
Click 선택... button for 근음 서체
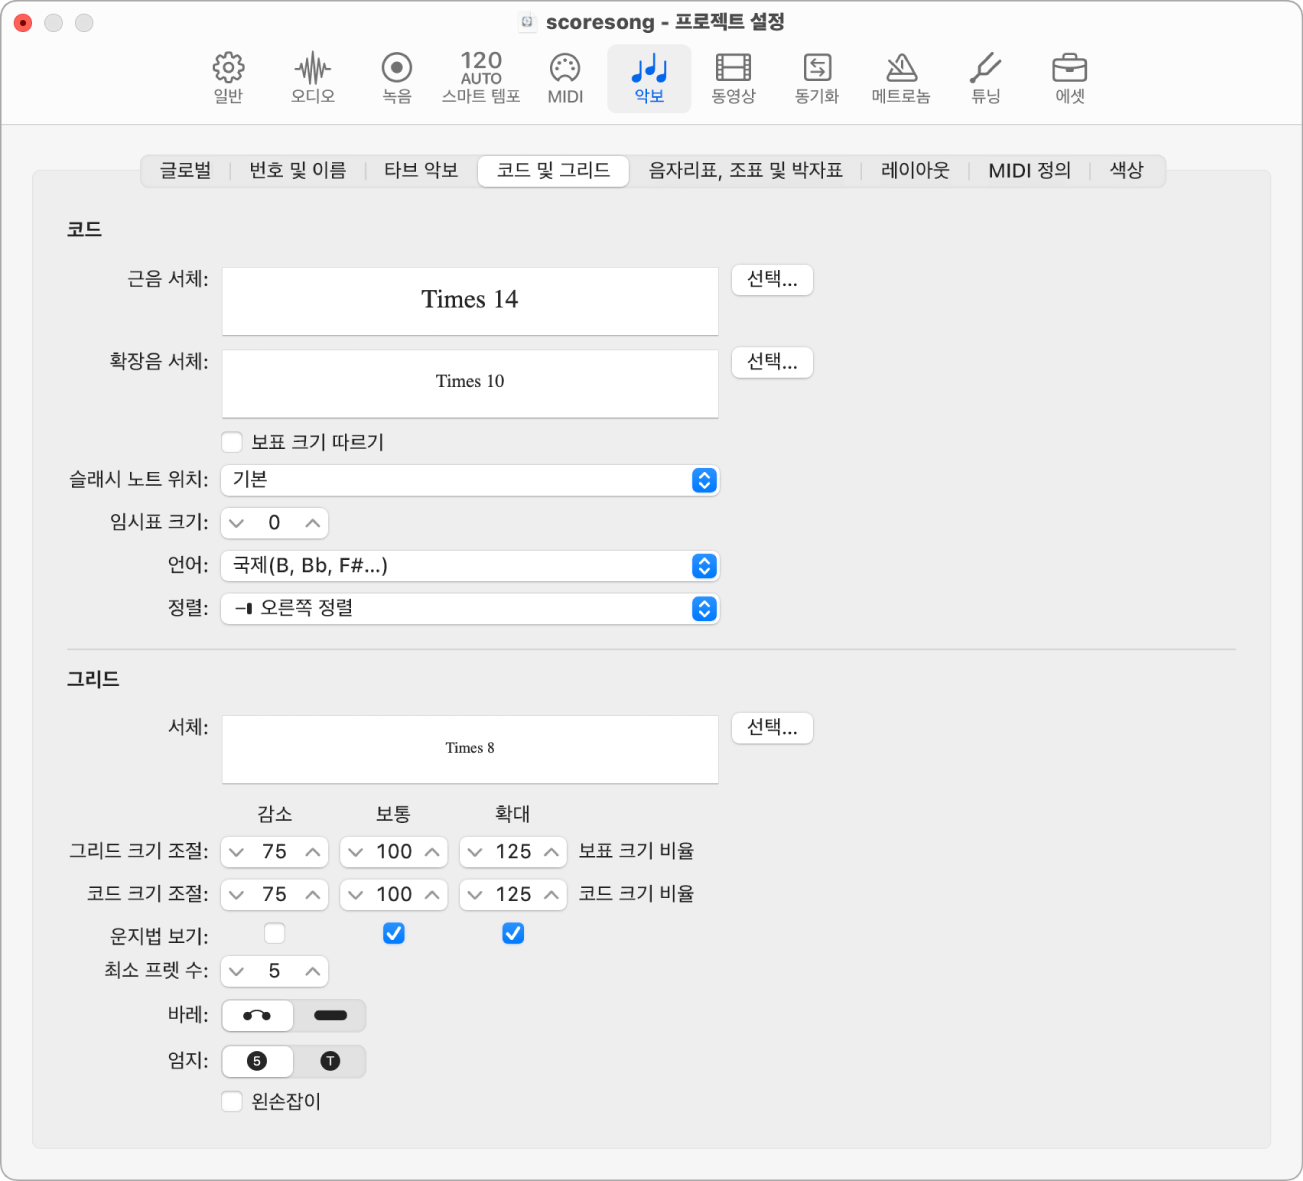(x=772, y=280)
